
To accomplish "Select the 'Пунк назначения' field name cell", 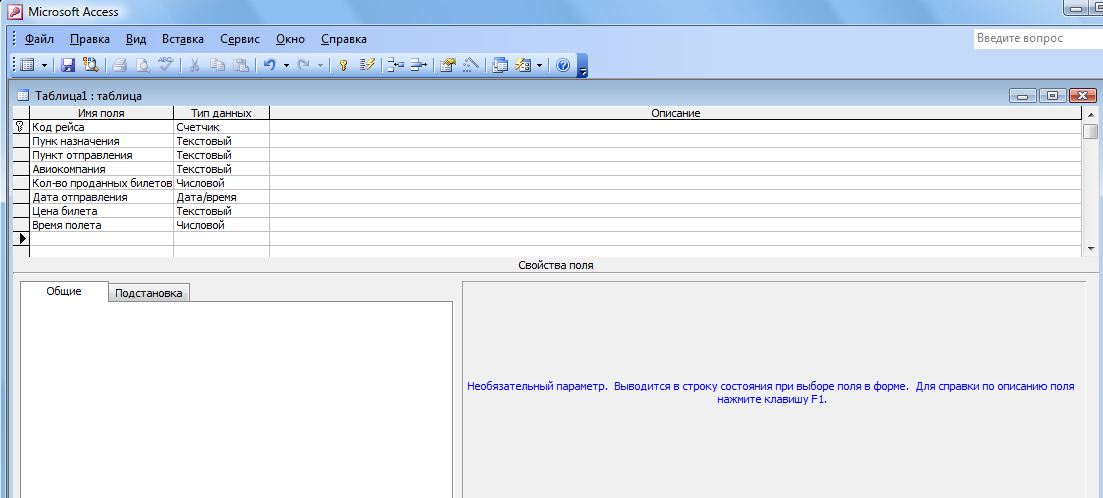I will [101, 141].
